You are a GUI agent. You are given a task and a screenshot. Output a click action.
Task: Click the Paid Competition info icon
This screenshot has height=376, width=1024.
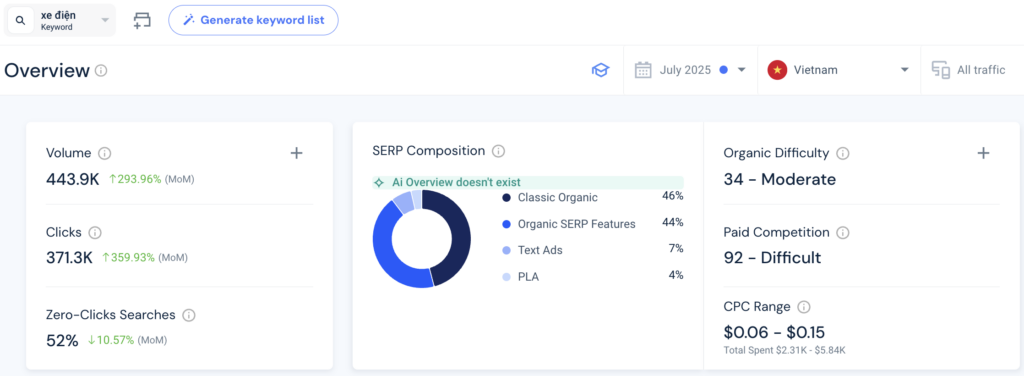843,232
